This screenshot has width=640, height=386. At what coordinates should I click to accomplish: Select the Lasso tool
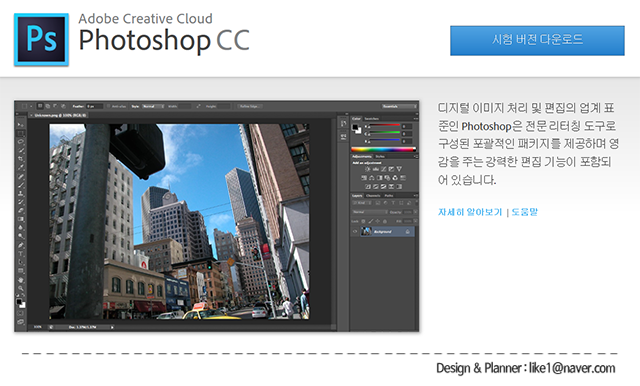20,142
